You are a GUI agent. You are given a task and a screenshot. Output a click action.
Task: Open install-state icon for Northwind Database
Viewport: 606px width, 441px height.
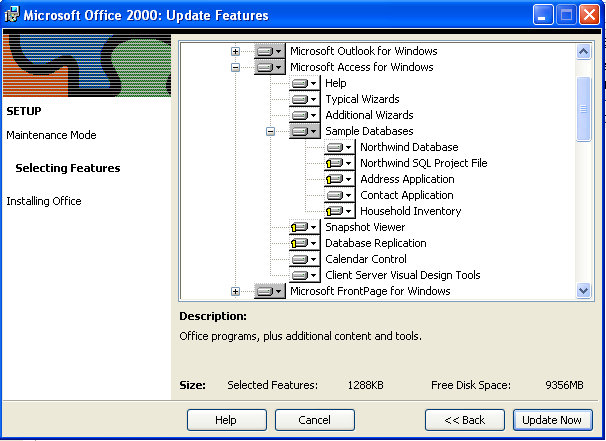pyautogui.click(x=339, y=147)
